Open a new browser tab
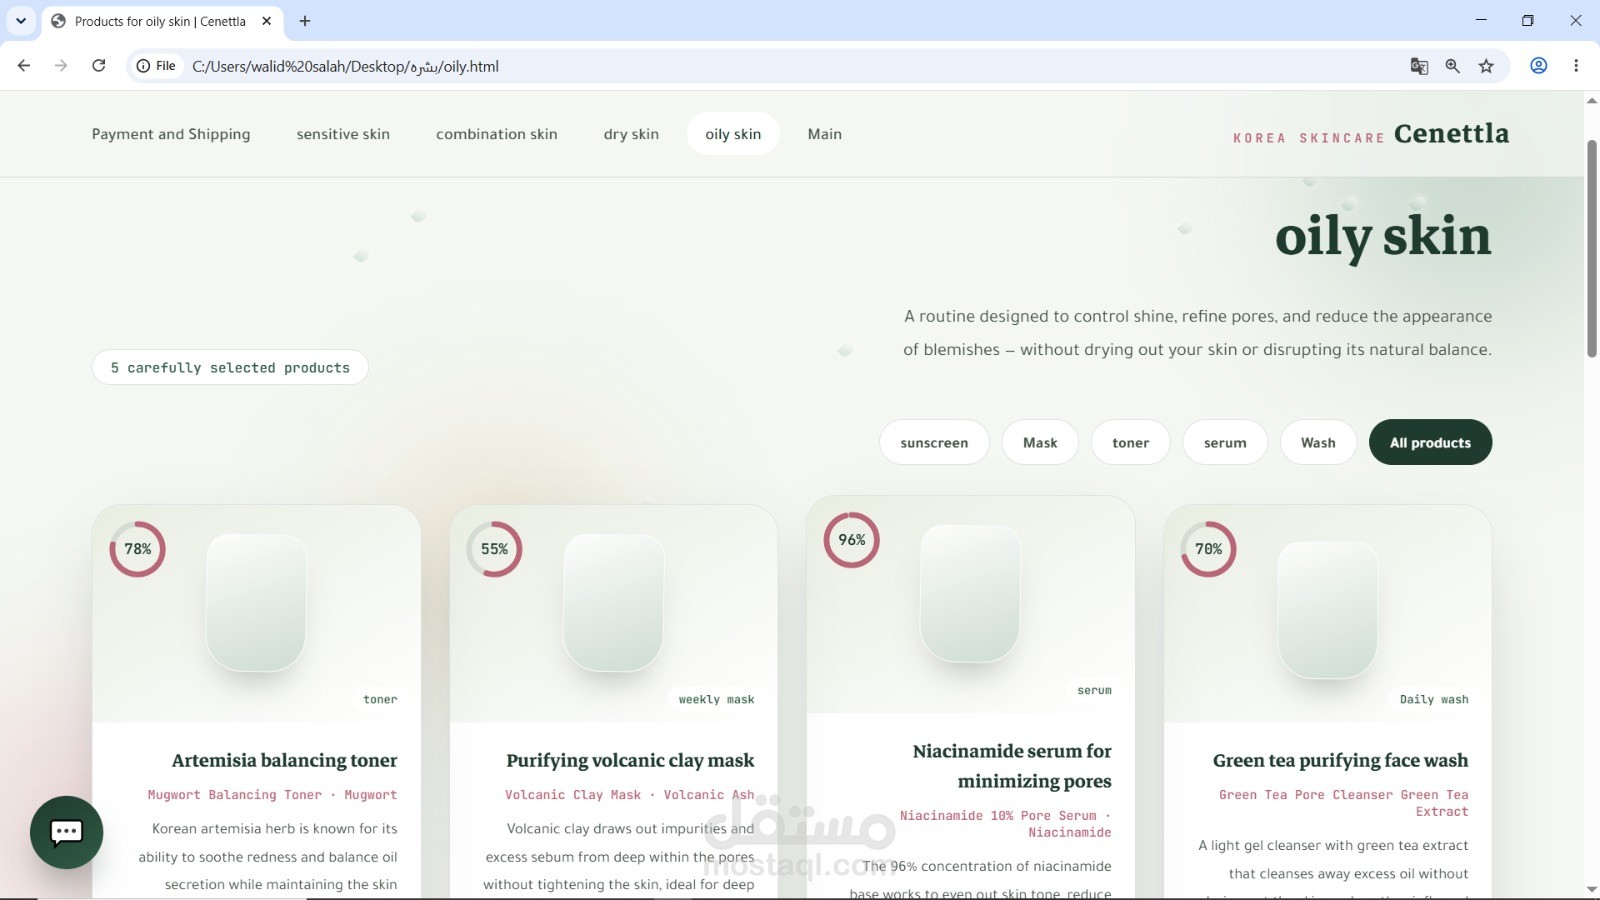1600x900 pixels. [x=305, y=21]
